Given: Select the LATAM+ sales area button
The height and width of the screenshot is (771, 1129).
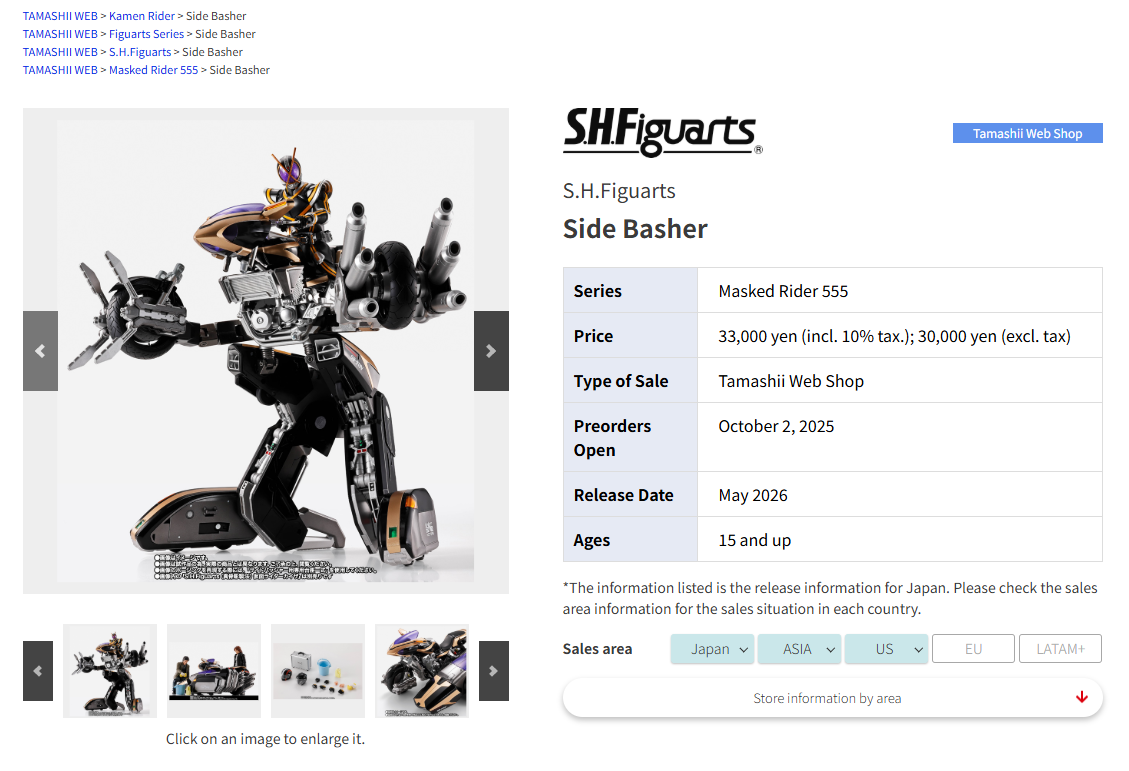Looking at the screenshot, I should click(x=1061, y=649).
